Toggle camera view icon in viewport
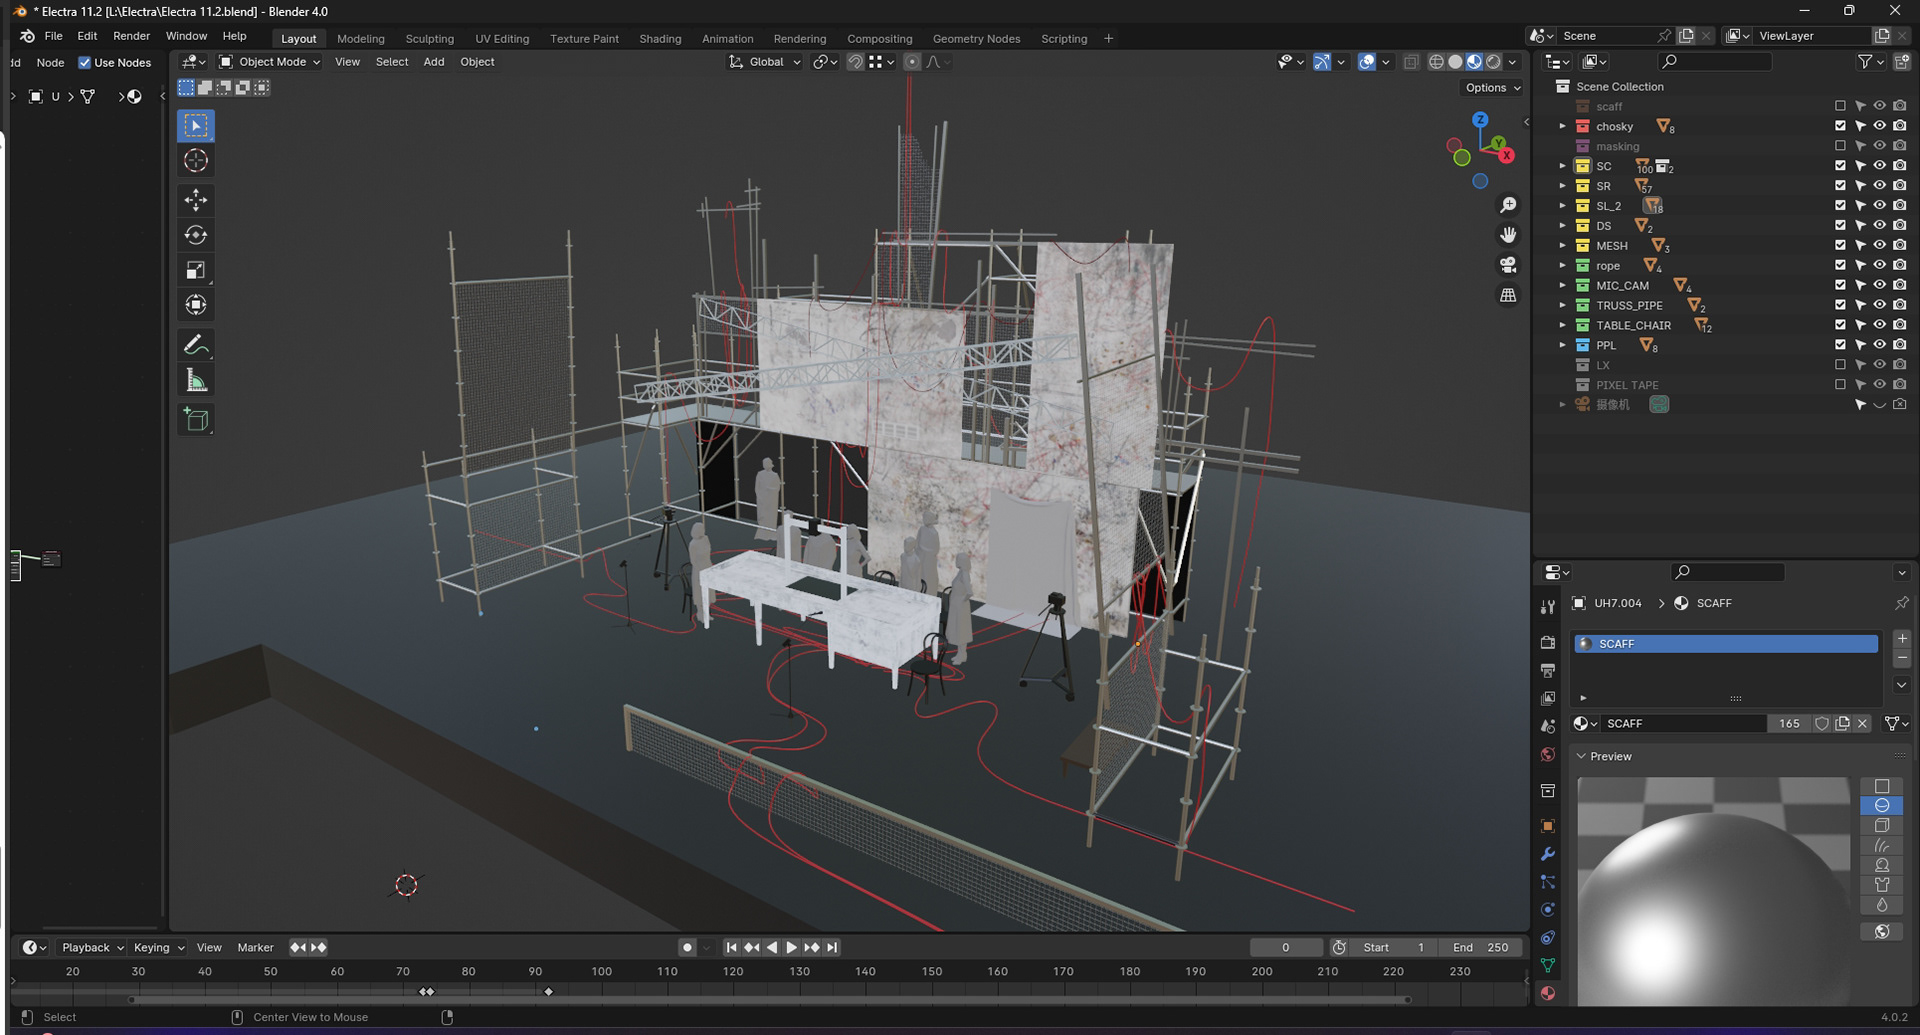 (x=1508, y=265)
